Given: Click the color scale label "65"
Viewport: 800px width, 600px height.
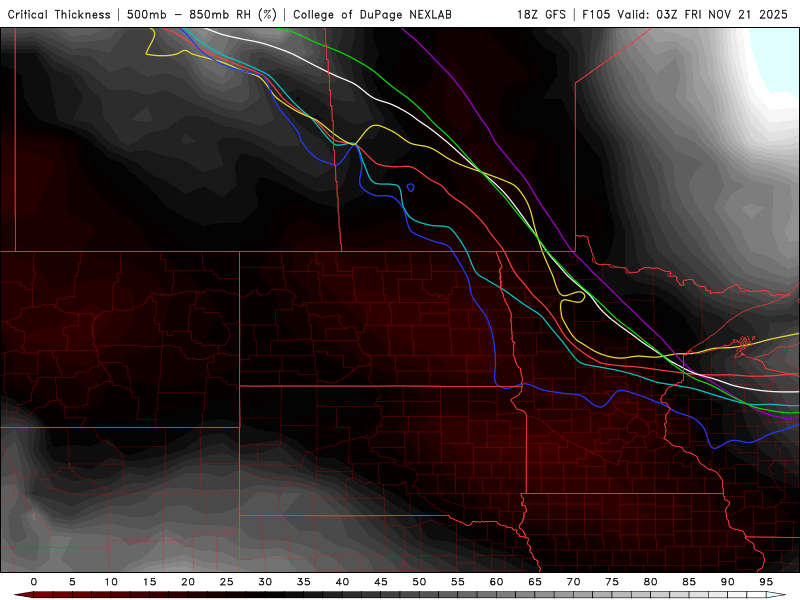Looking at the screenshot, I should click(535, 582).
